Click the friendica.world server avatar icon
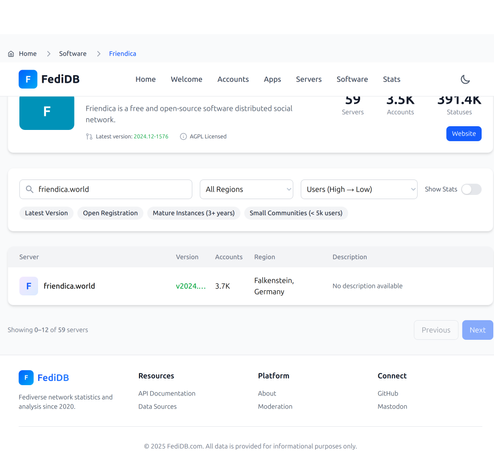This screenshot has width=494, height=466. tap(29, 286)
